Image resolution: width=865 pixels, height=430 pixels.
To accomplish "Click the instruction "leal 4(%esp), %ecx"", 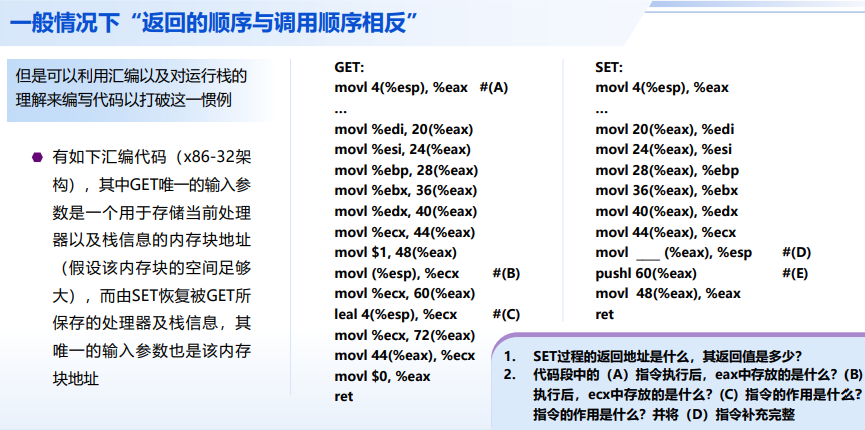I will (396, 315).
